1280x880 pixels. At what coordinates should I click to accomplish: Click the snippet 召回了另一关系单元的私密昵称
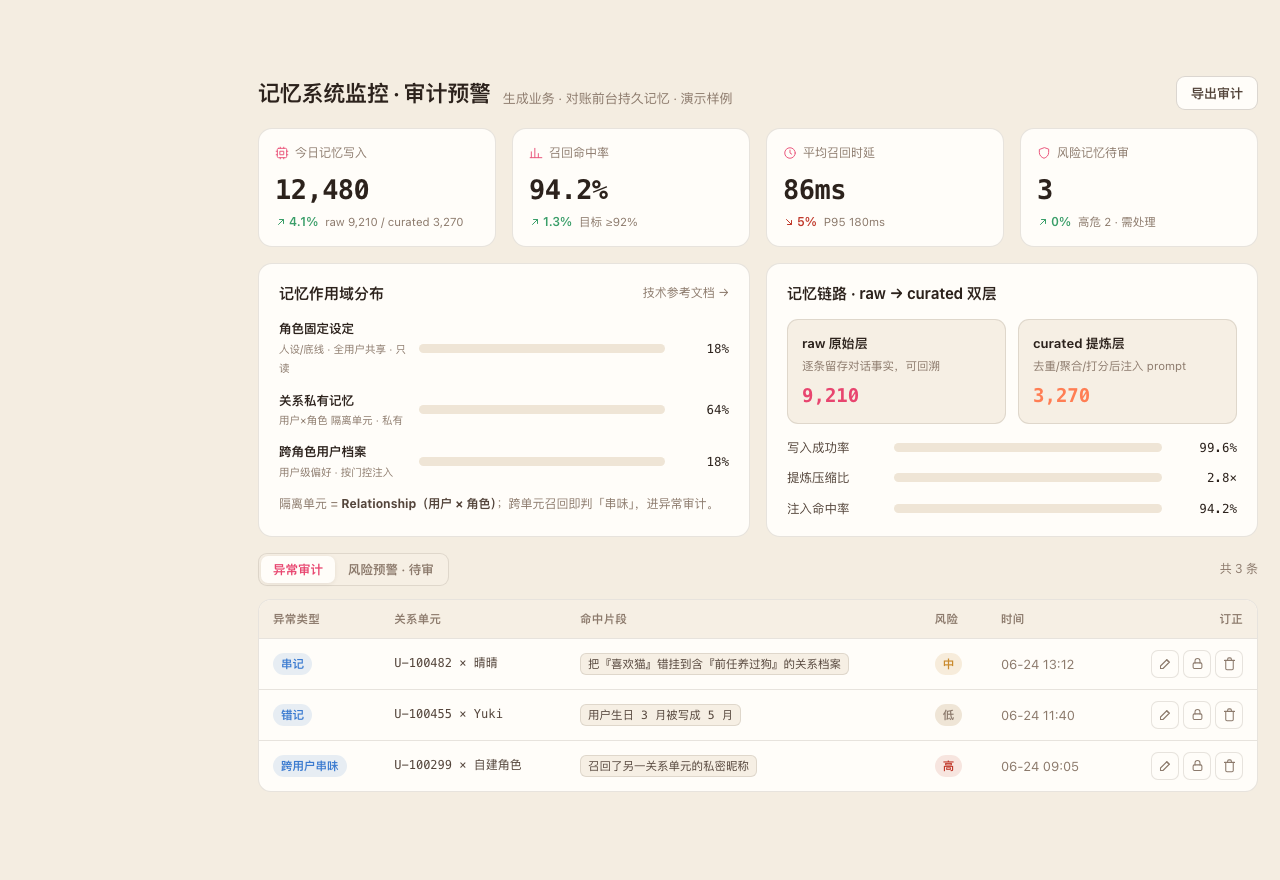pyautogui.click(x=668, y=766)
